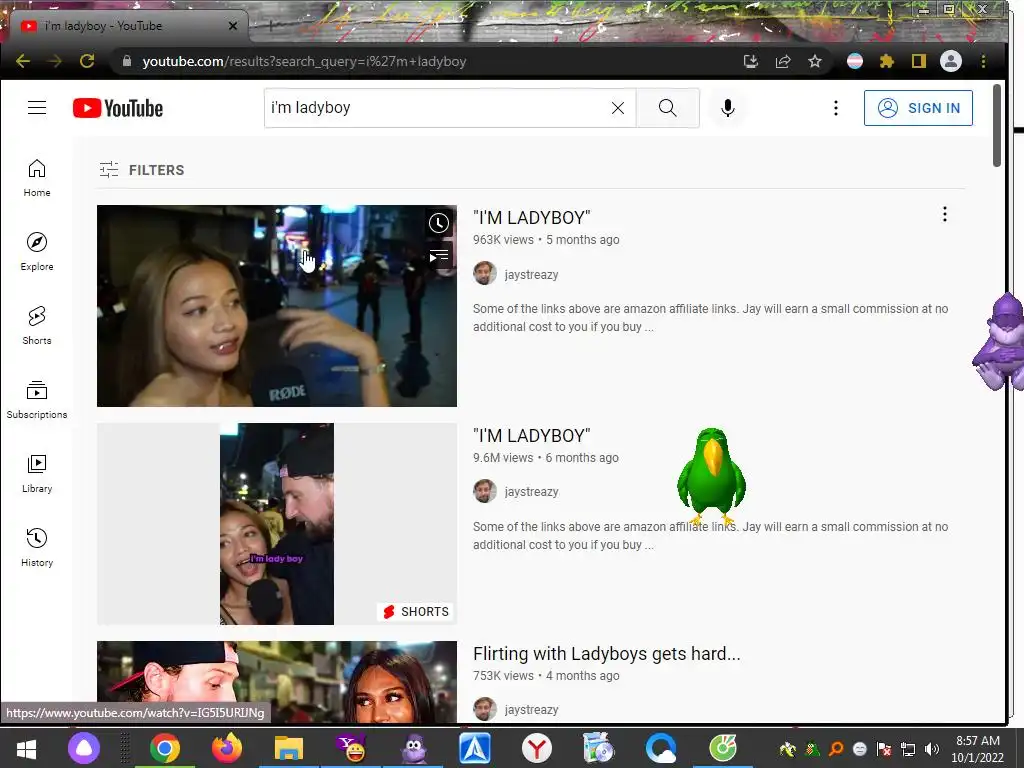Open jaystreazy channel under 963K views video
Image resolution: width=1024 pixels, height=768 pixels.
pos(531,274)
